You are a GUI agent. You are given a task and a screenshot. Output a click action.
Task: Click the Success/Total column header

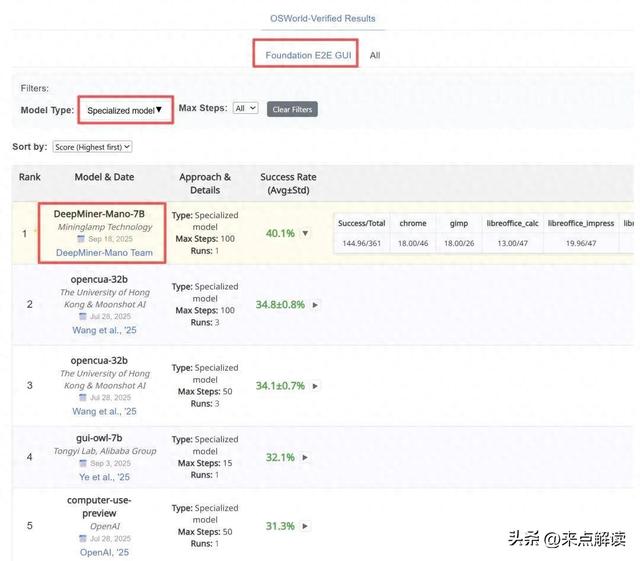[x=362, y=223]
